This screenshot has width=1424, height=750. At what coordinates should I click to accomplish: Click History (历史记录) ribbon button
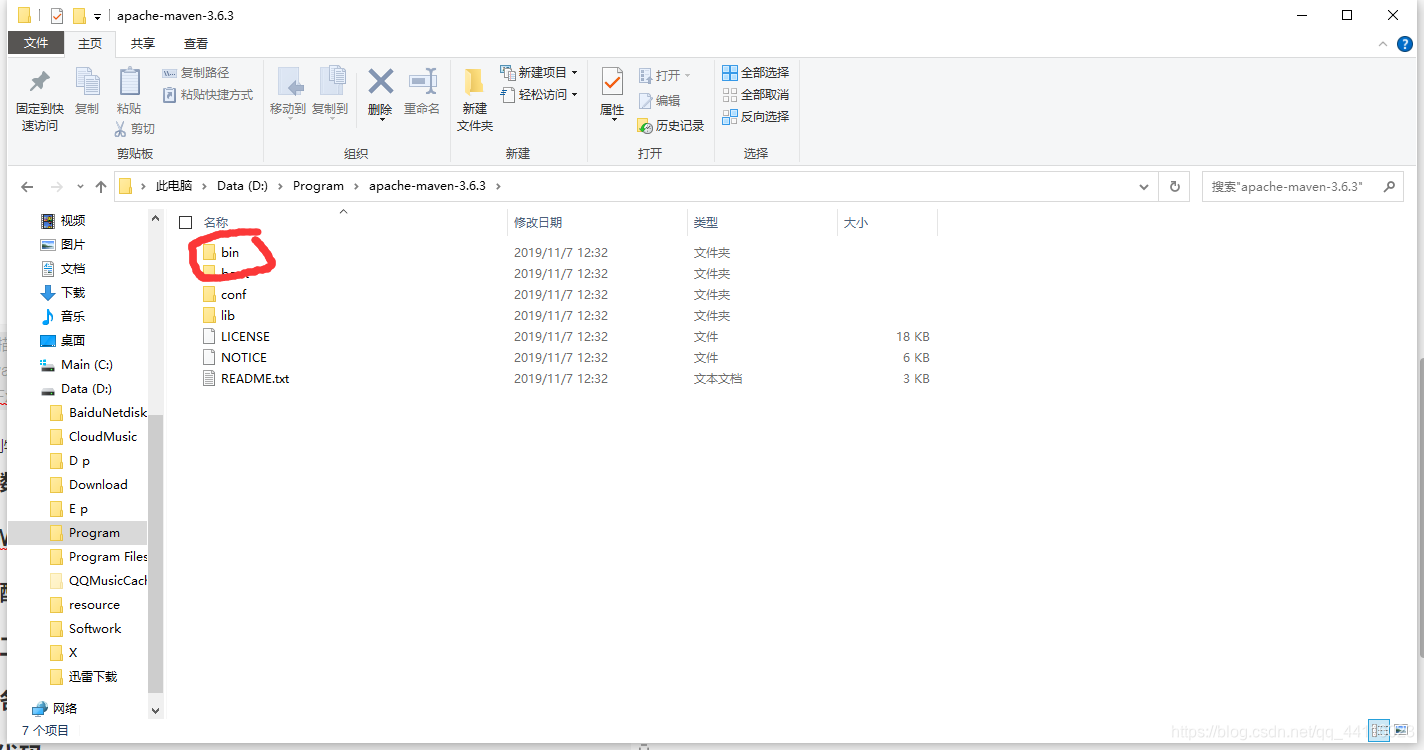tap(671, 126)
